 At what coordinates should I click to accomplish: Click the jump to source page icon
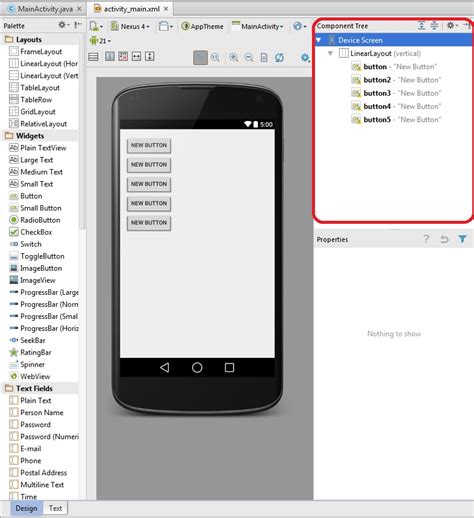(x=264, y=57)
